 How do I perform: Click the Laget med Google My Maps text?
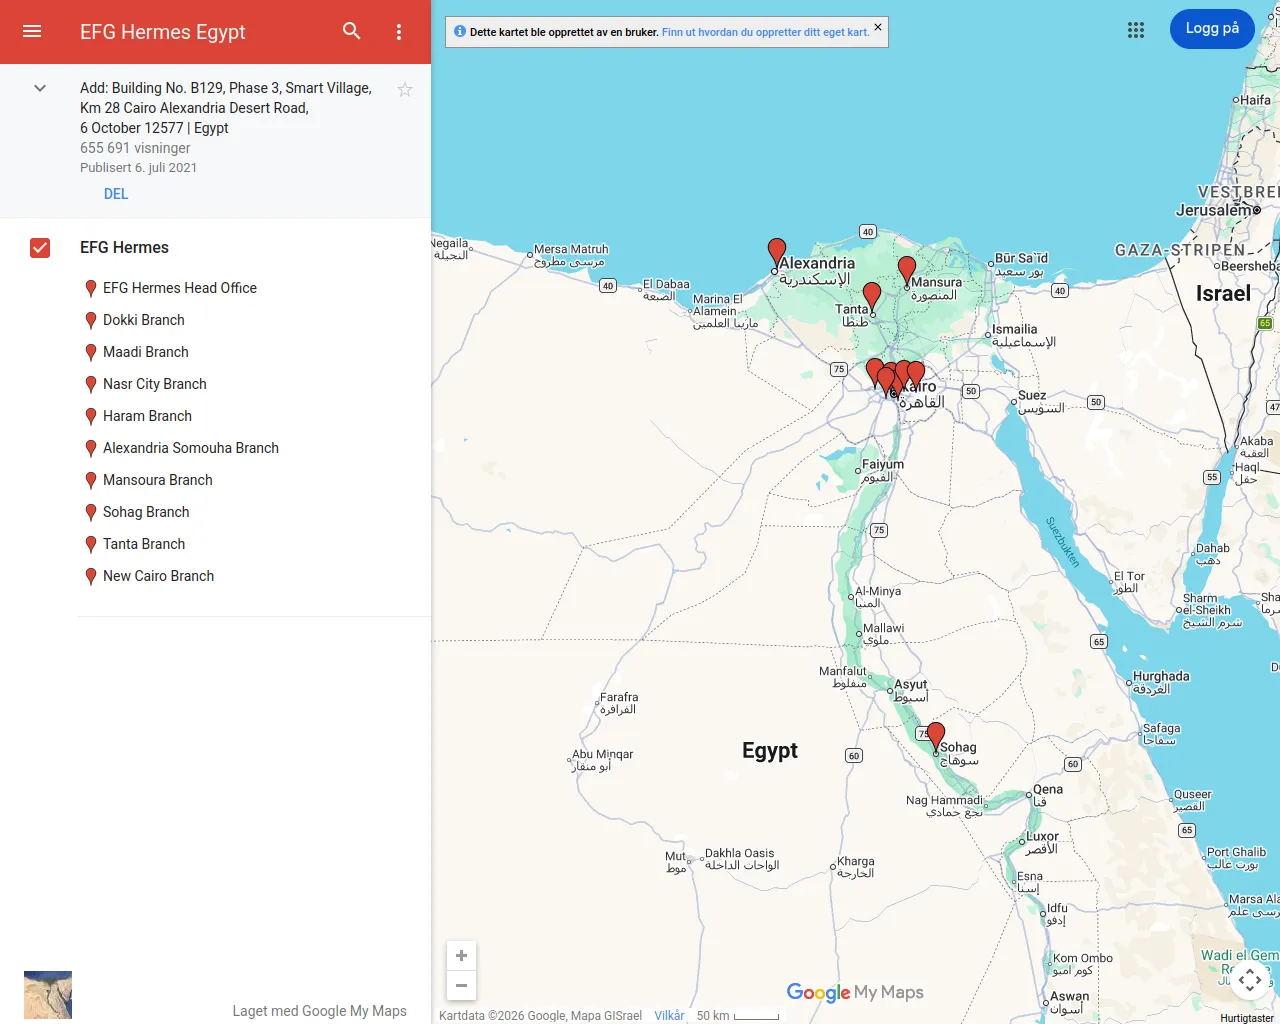320,1011
